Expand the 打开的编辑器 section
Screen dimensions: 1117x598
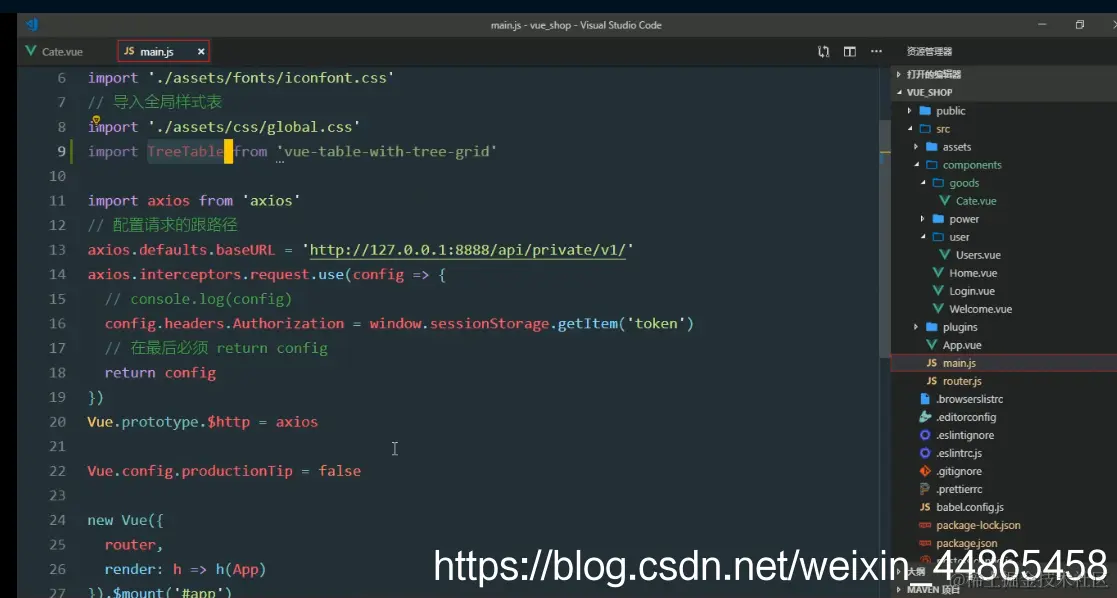[x=899, y=74]
